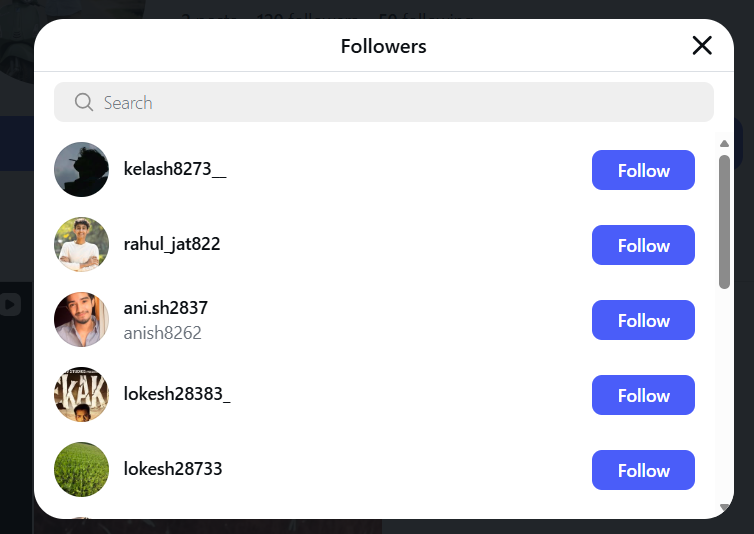Visit kelash8273__ username link
This screenshot has height=534, width=754.
click(x=174, y=169)
